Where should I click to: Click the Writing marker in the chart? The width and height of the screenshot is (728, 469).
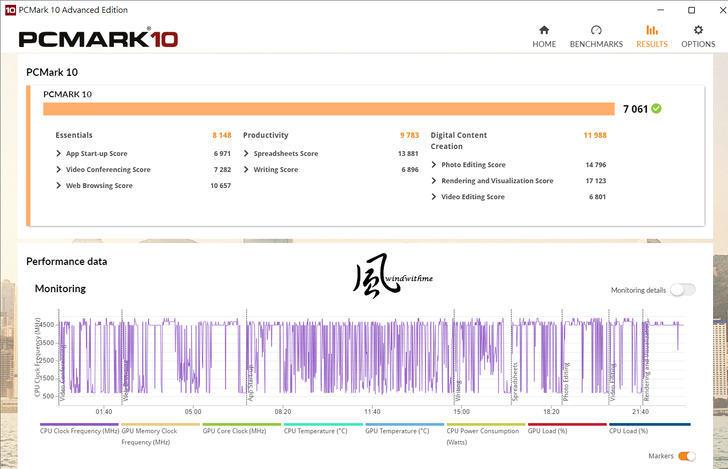[x=458, y=391]
